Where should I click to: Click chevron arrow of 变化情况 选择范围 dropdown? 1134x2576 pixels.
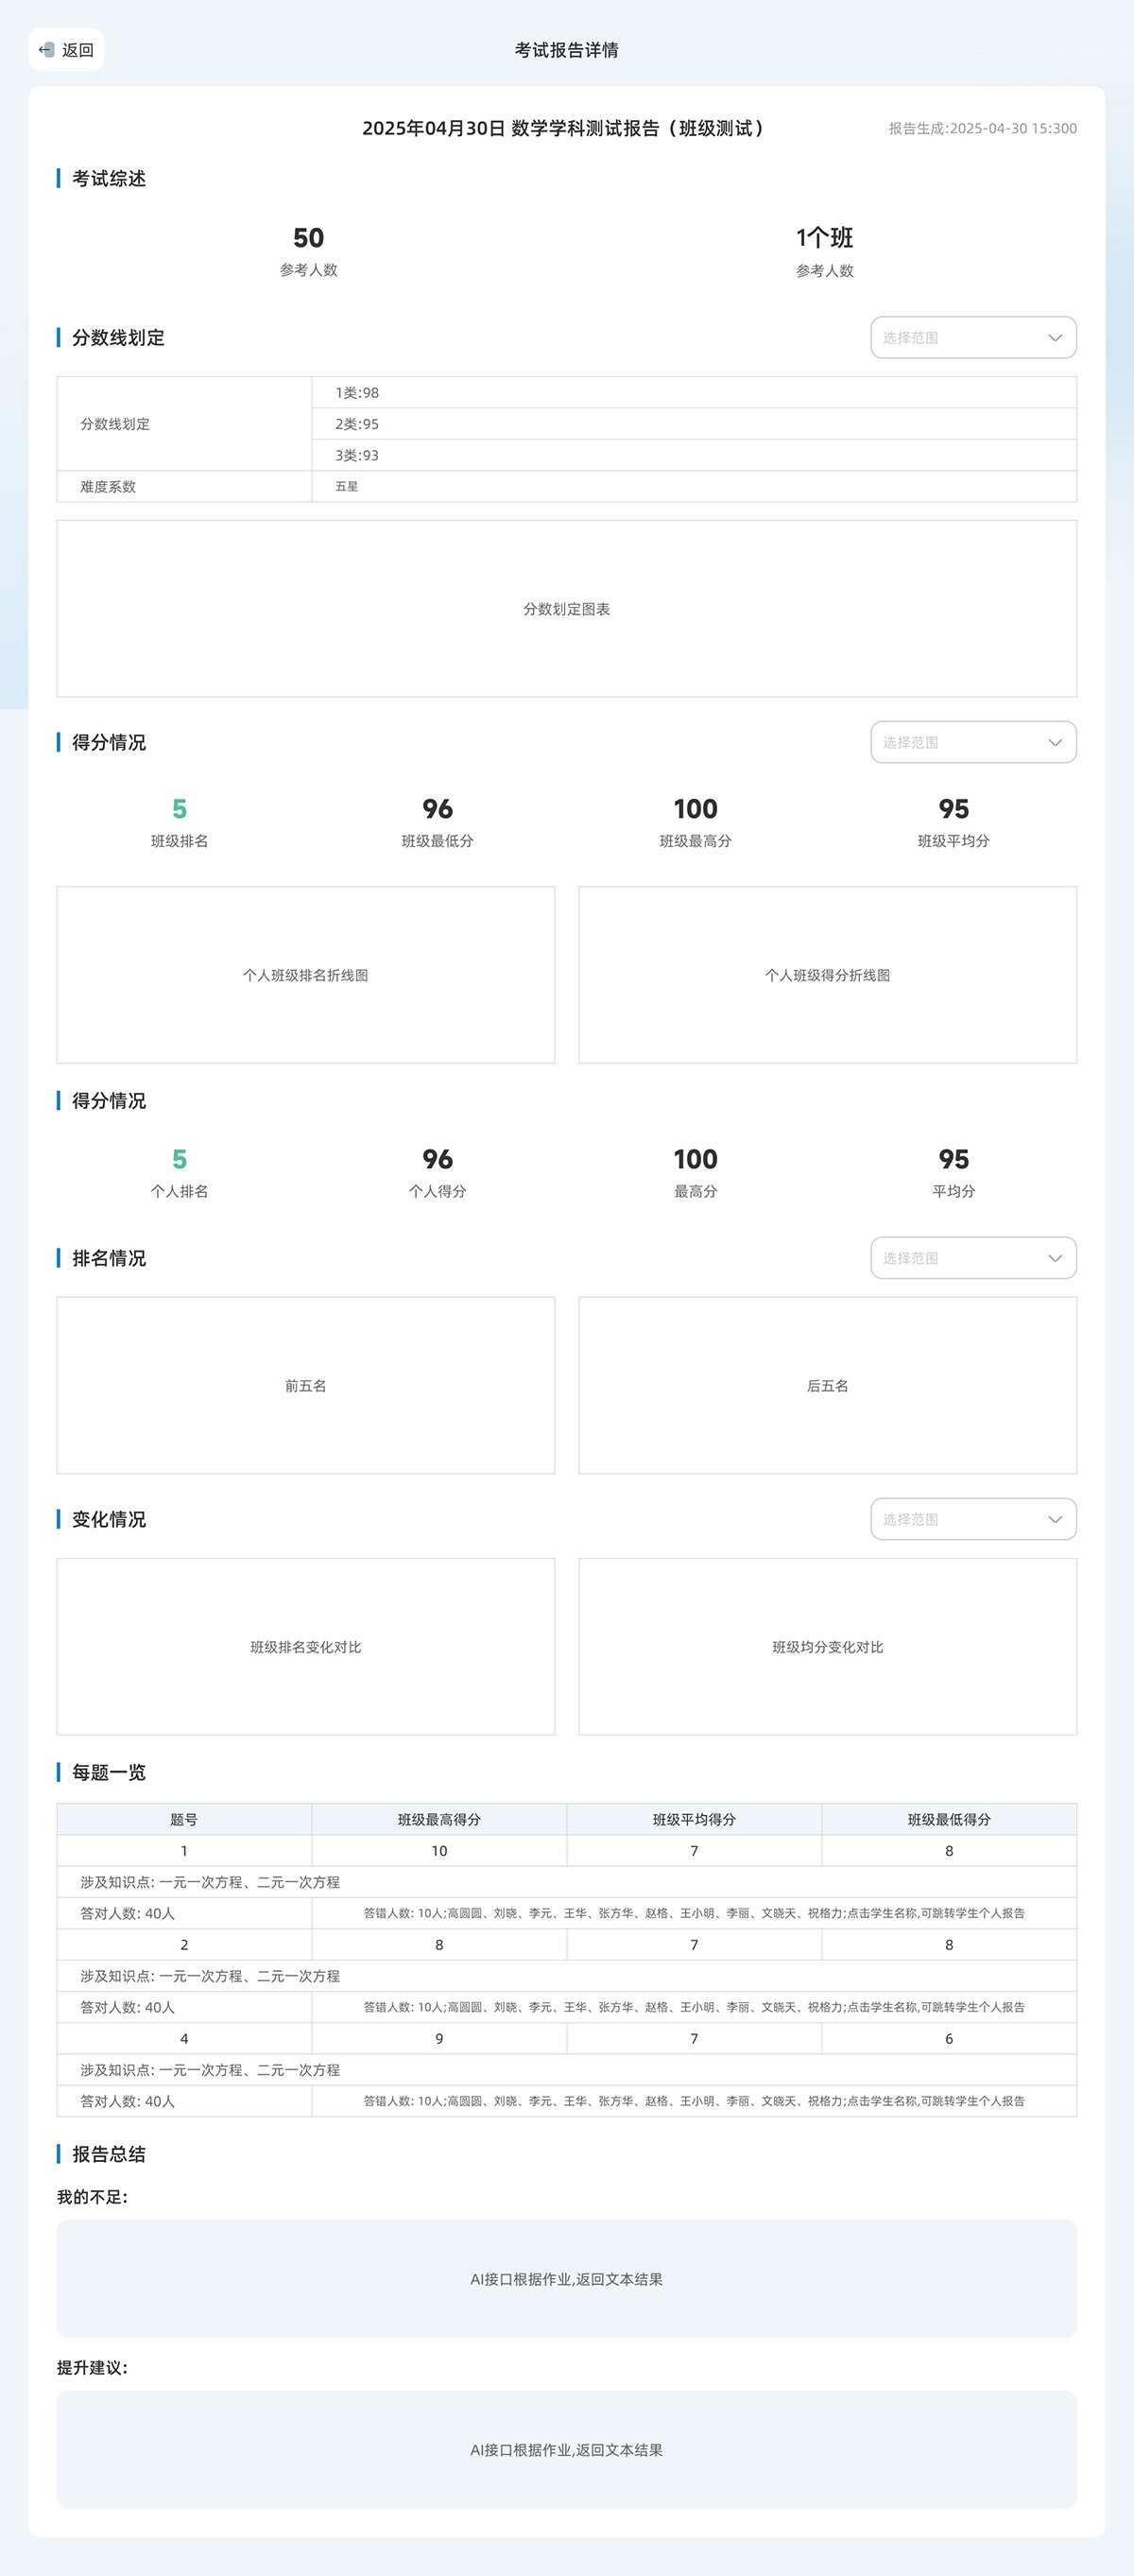tap(1054, 1519)
